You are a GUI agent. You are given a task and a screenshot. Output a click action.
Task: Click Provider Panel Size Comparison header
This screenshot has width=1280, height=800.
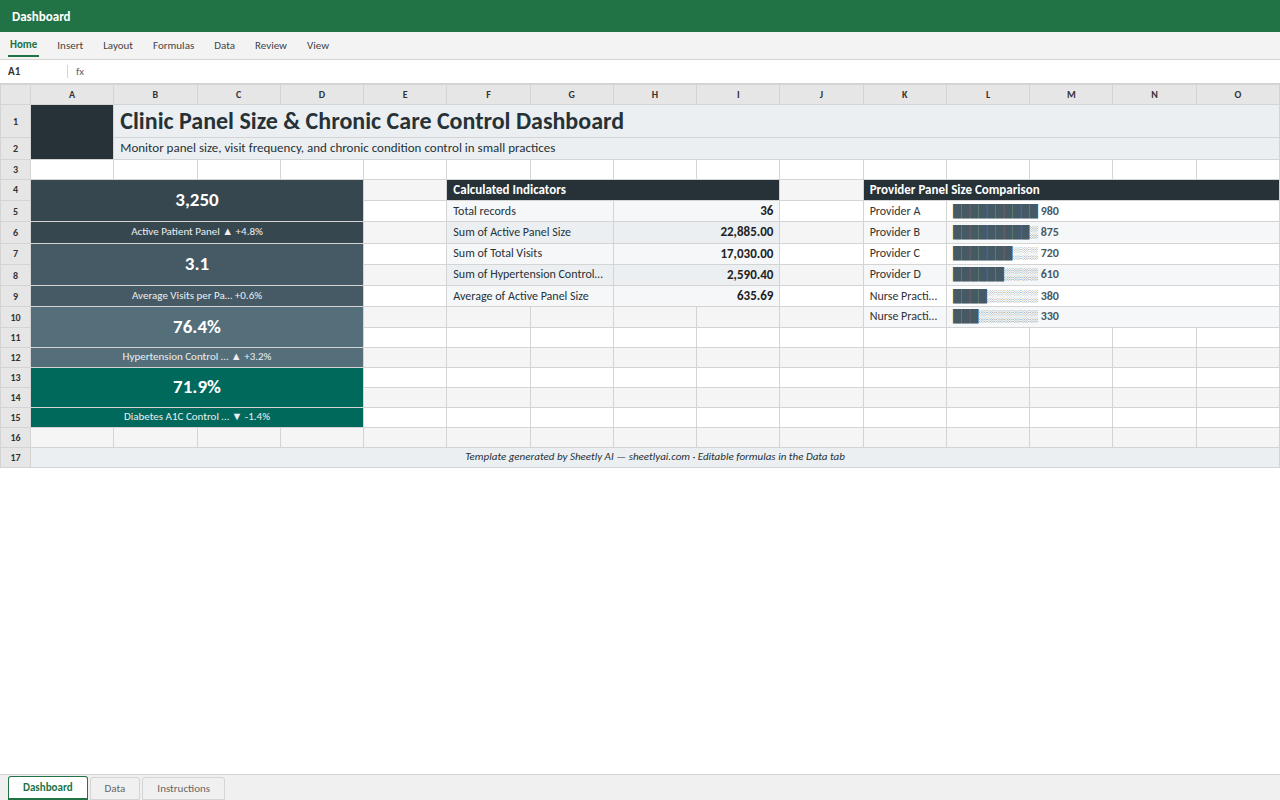[x=1072, y=190]
